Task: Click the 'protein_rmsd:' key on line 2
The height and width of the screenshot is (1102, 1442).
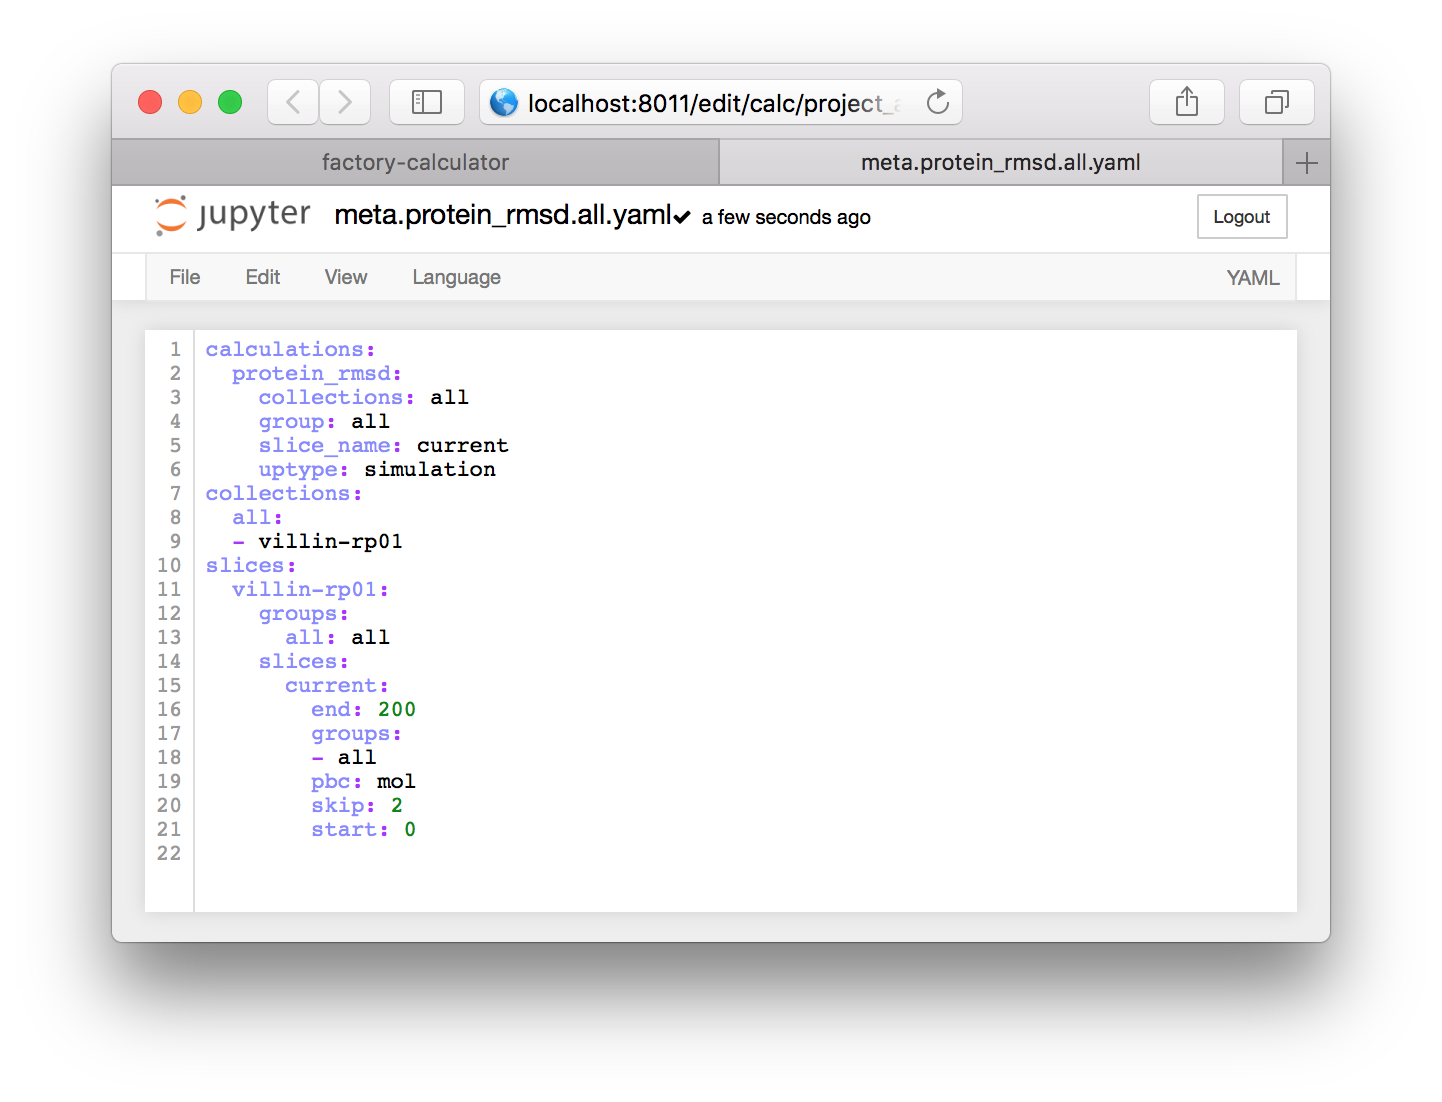Action: point(317,373)
